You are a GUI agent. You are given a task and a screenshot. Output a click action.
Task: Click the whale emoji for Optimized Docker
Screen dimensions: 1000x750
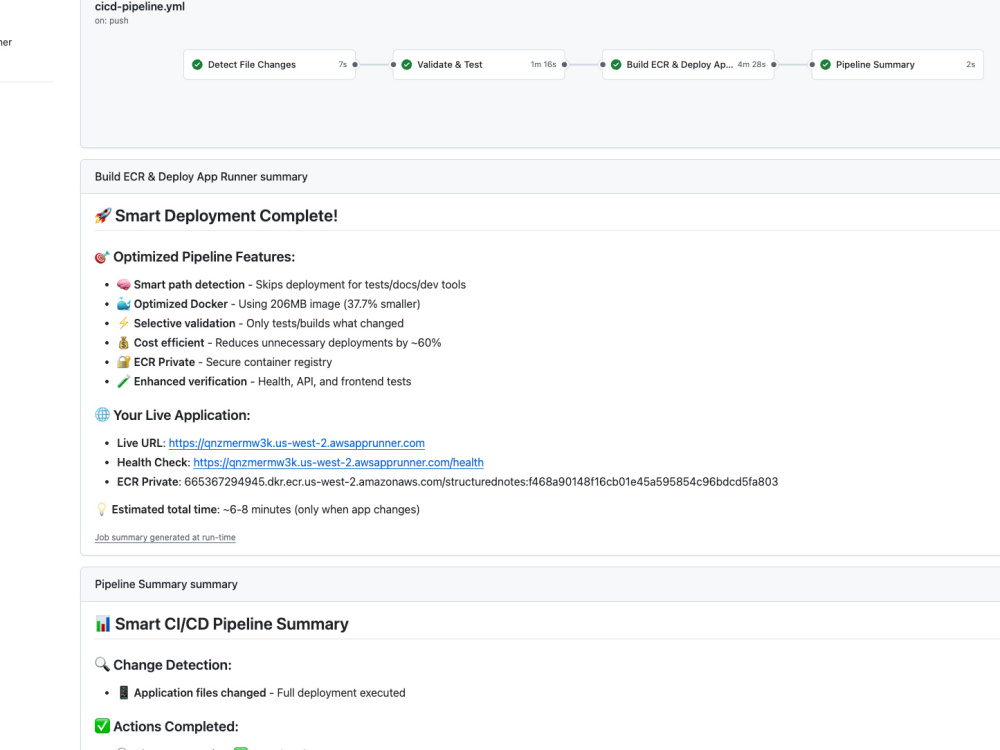124,304
